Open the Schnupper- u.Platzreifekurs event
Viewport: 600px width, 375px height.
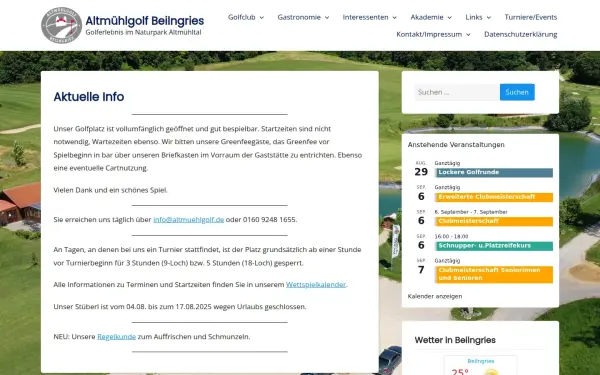(x=494, y=246)
